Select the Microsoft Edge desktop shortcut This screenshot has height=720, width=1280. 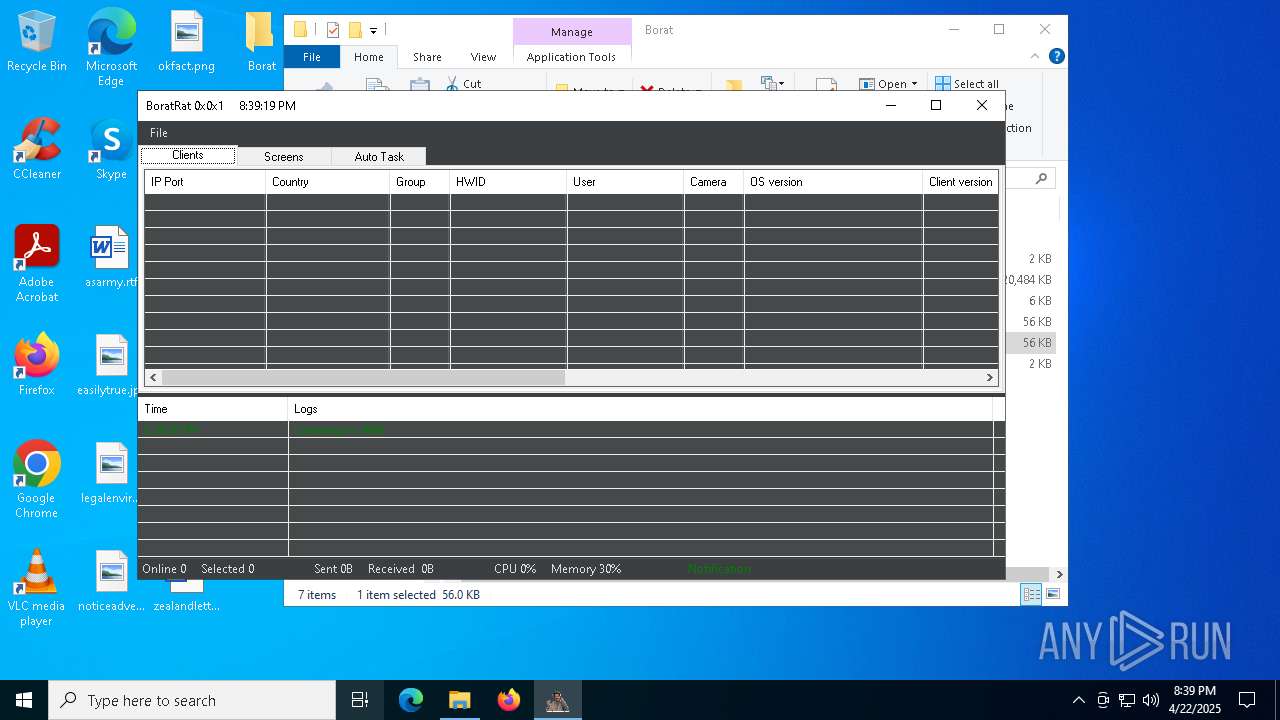click(111, 48)
